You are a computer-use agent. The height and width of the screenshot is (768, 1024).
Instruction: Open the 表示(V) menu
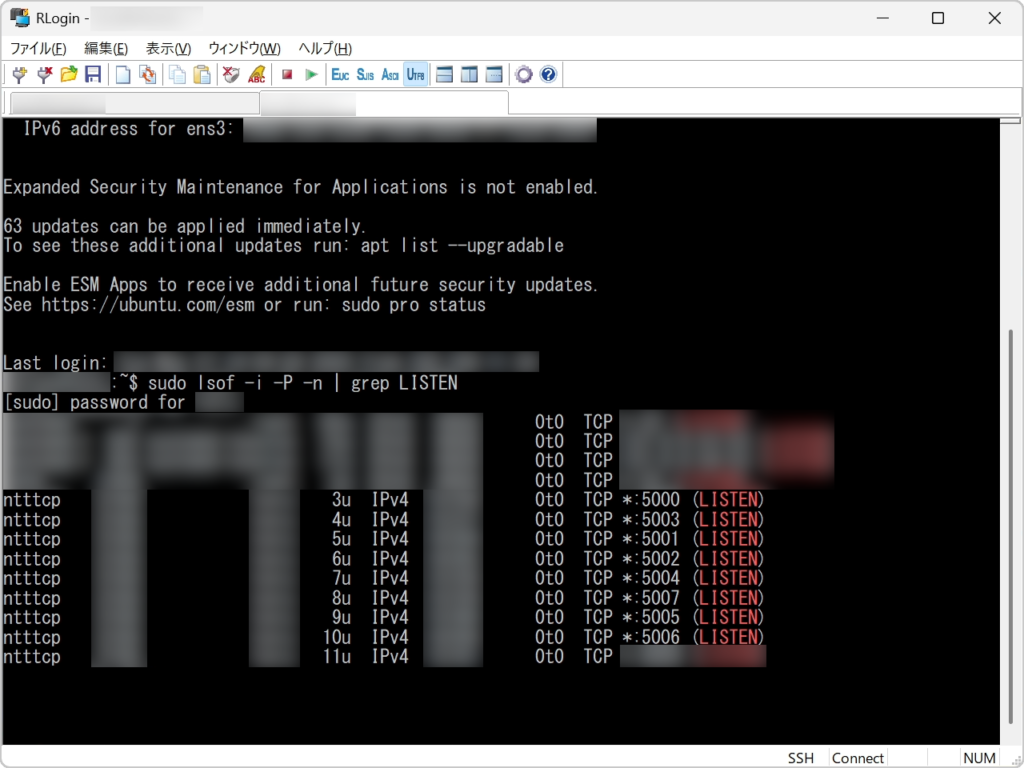(x=168, y=48)
